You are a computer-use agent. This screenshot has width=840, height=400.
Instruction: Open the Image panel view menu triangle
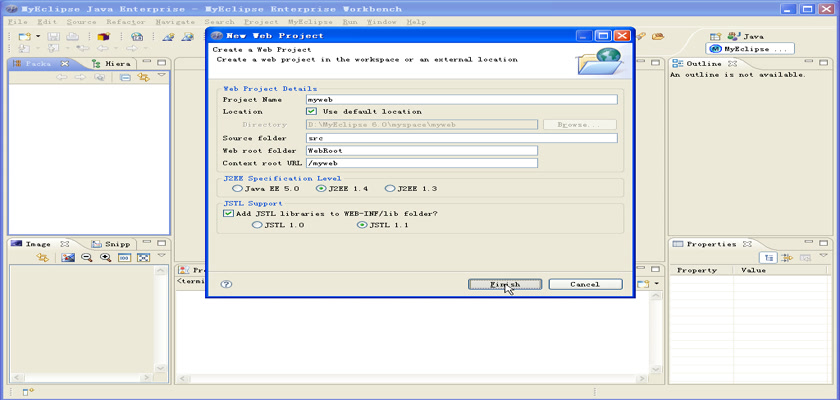tap(162, 255)
